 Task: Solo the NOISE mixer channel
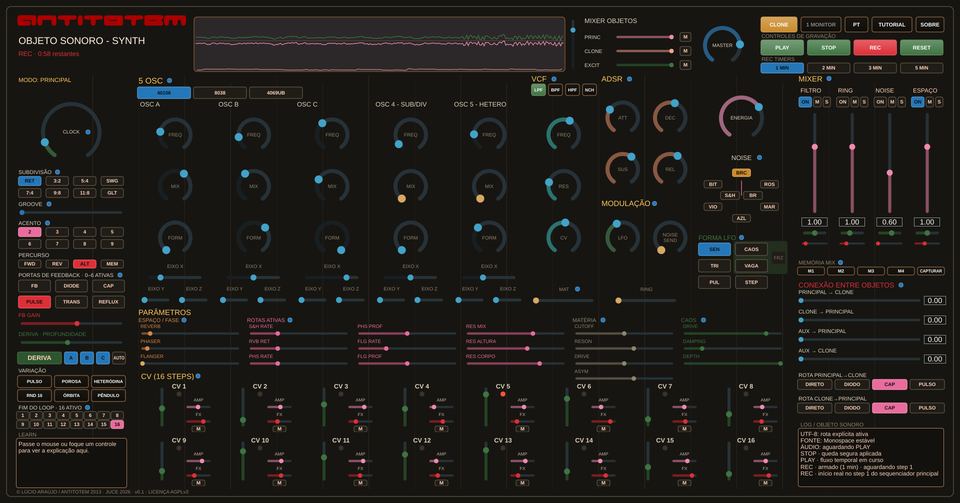tap(901, 102)
